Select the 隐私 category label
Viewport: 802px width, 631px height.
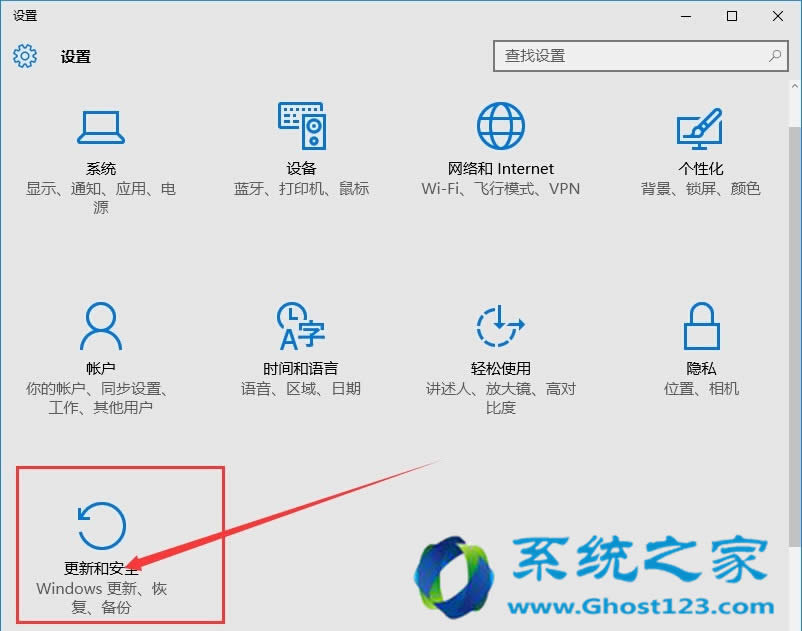click(x=701, y=369)
